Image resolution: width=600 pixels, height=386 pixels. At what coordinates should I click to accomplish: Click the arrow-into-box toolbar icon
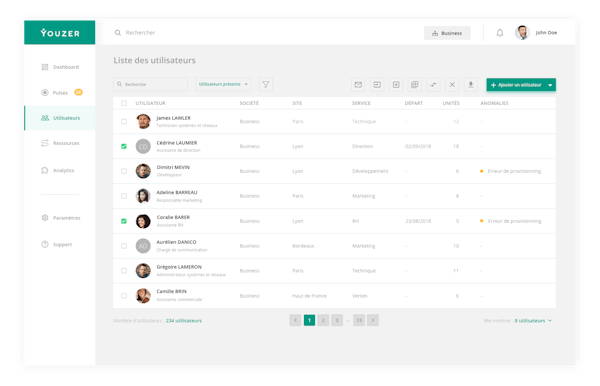click(377, 85)
